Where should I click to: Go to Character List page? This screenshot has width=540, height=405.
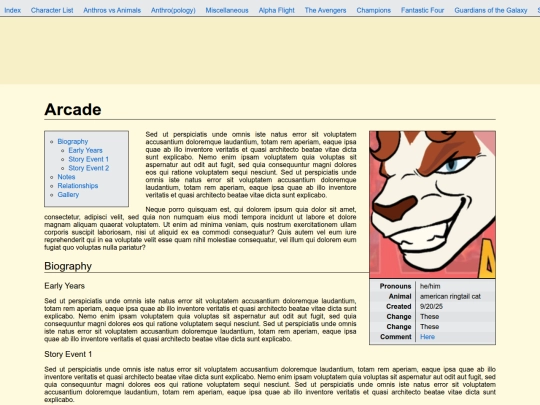click(52, 10)
